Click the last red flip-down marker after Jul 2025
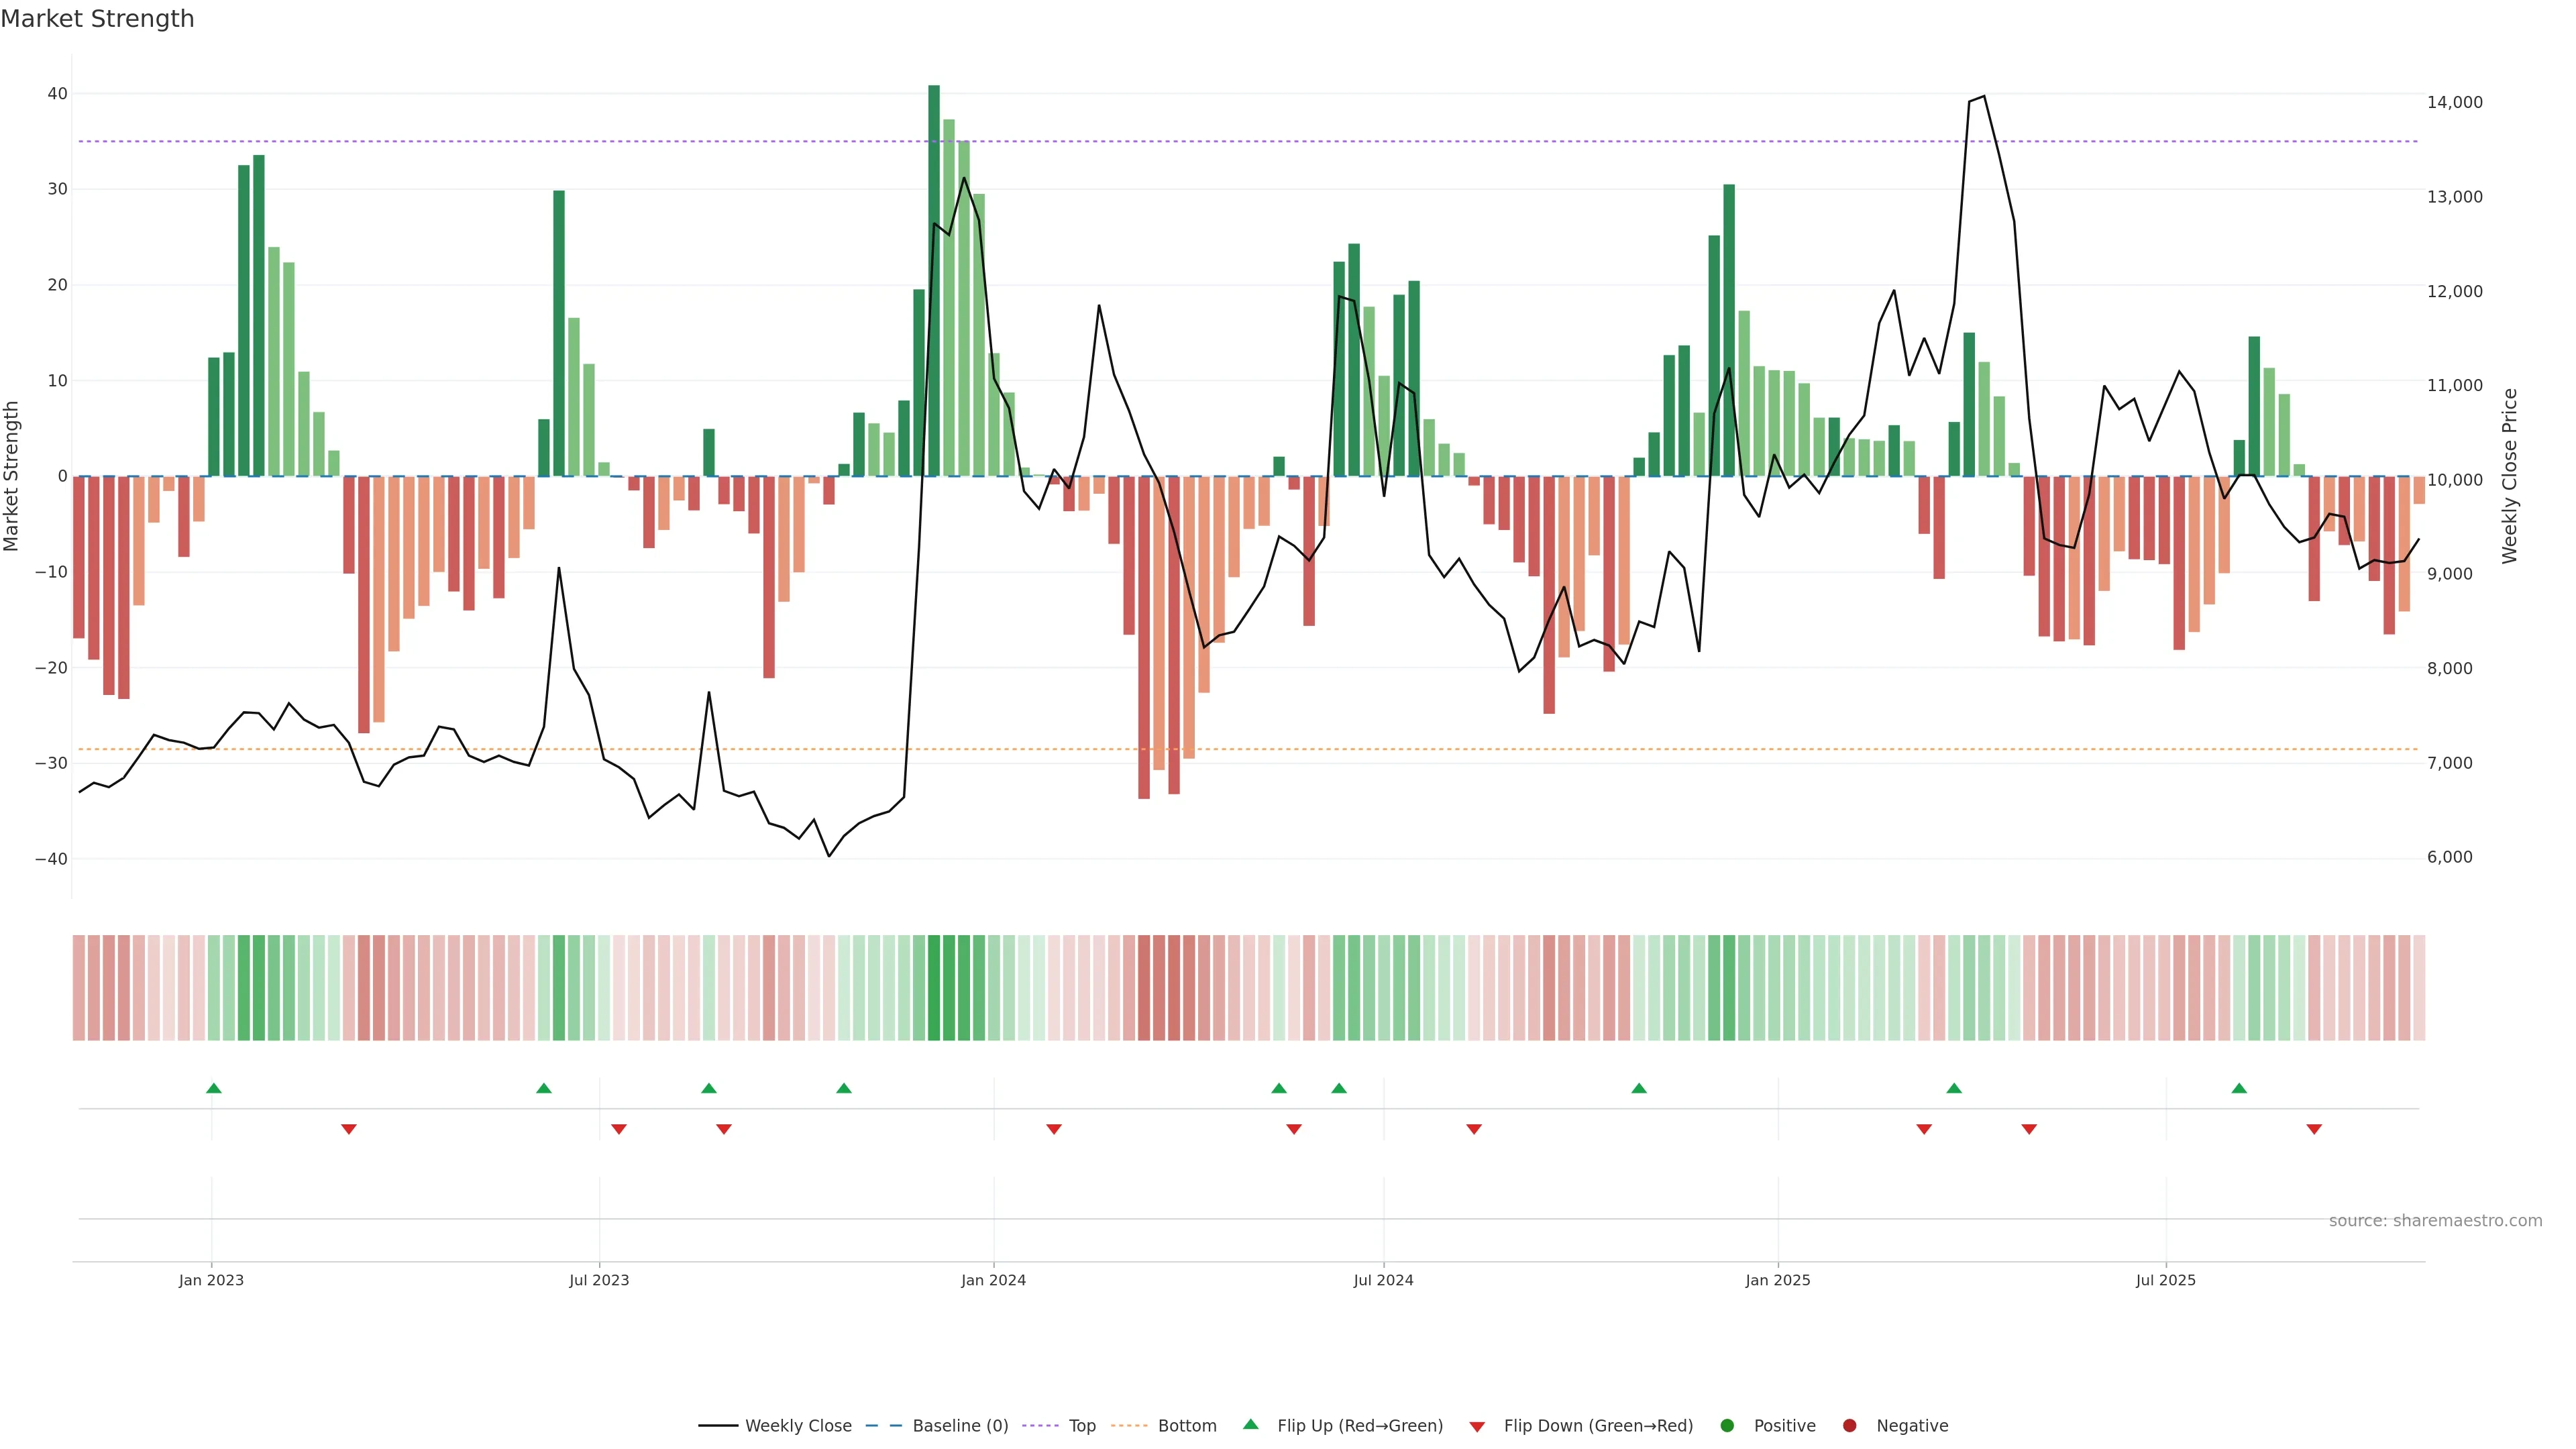This screenshot has height=1449, width=2576. tap(2314, 1129)
